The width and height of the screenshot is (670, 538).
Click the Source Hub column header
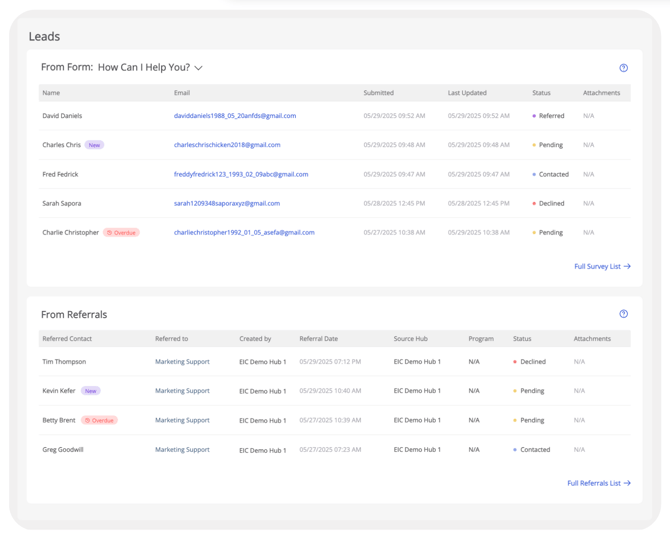point(411,338)
